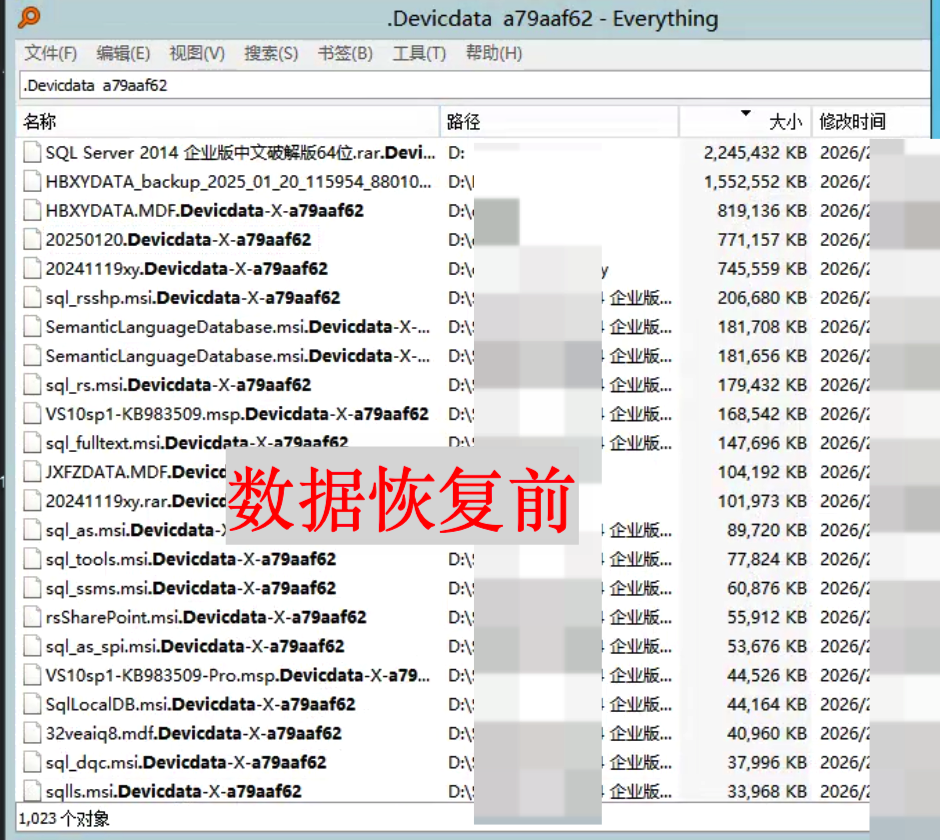Click the size value 819,136 KB

762,210
